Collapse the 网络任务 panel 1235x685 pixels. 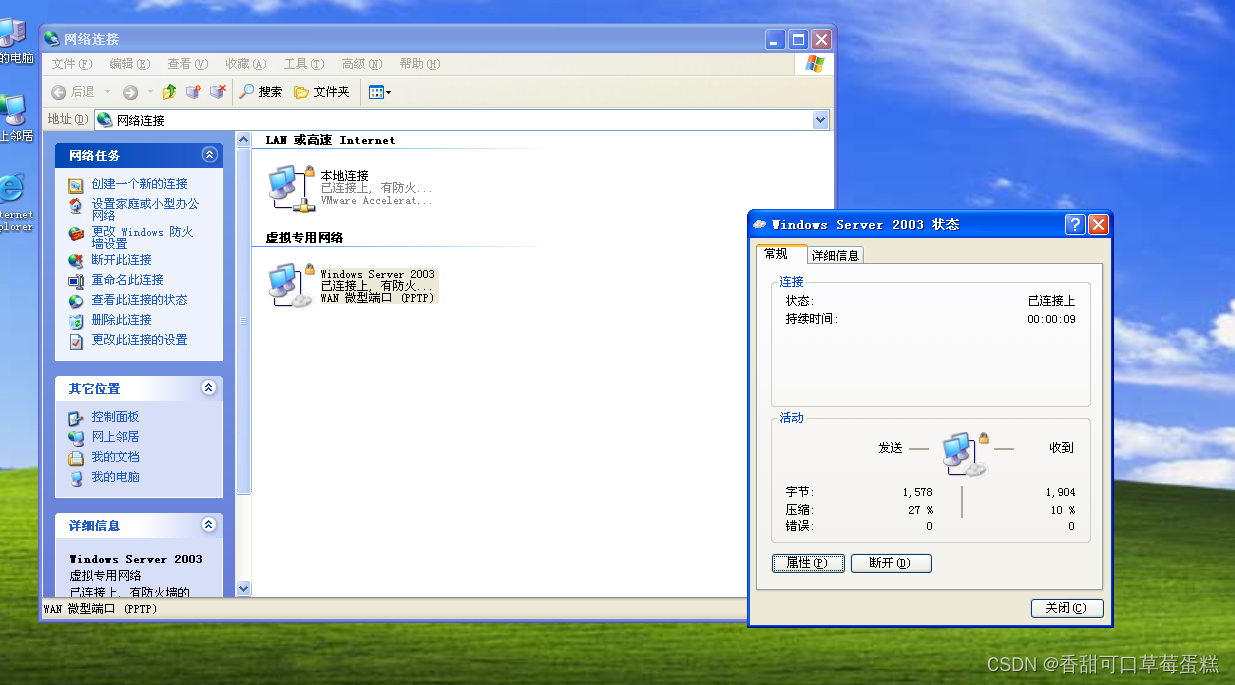point(209,155)
